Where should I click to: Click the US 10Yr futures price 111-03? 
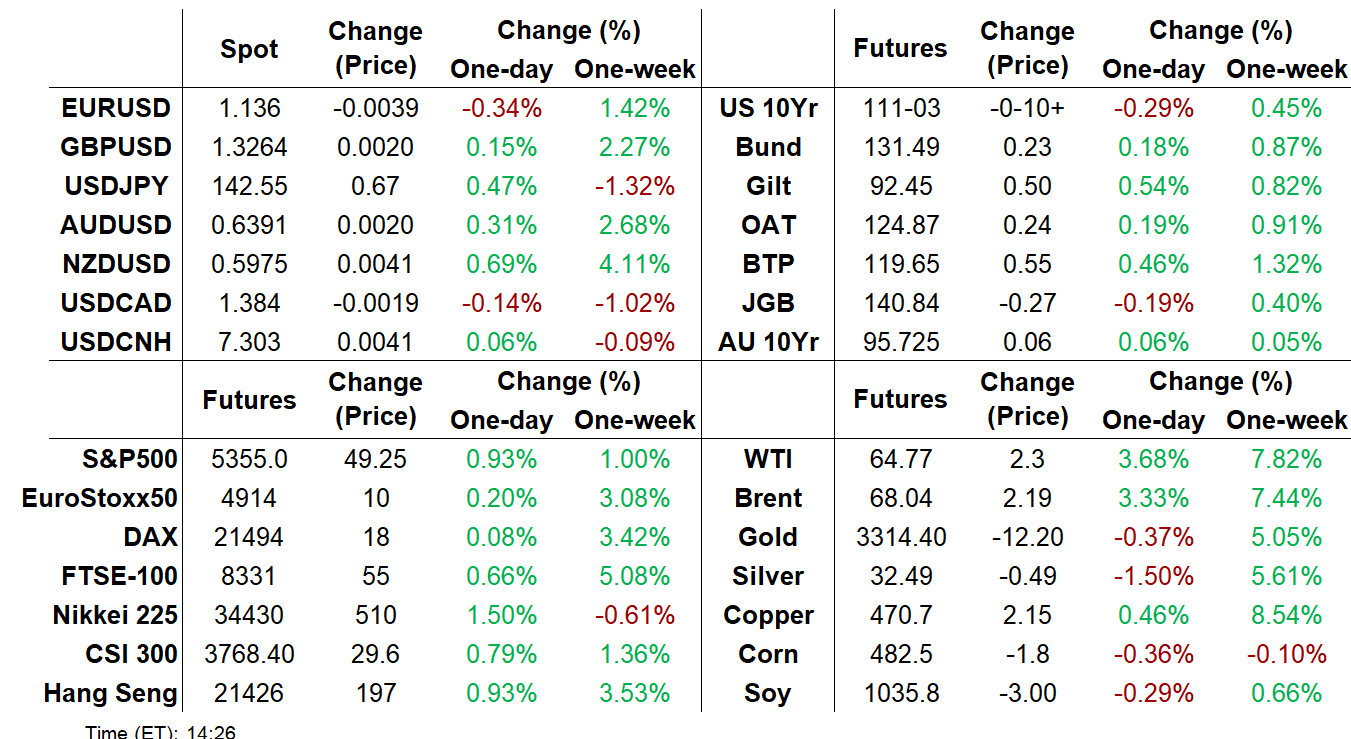pos(900,108)
